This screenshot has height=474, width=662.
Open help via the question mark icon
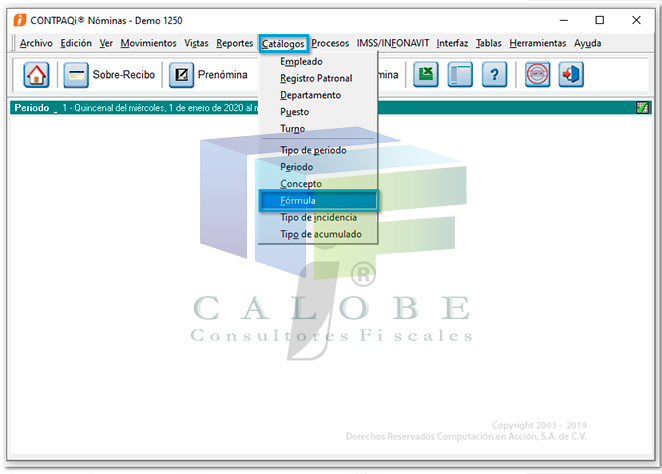[494, 74]
